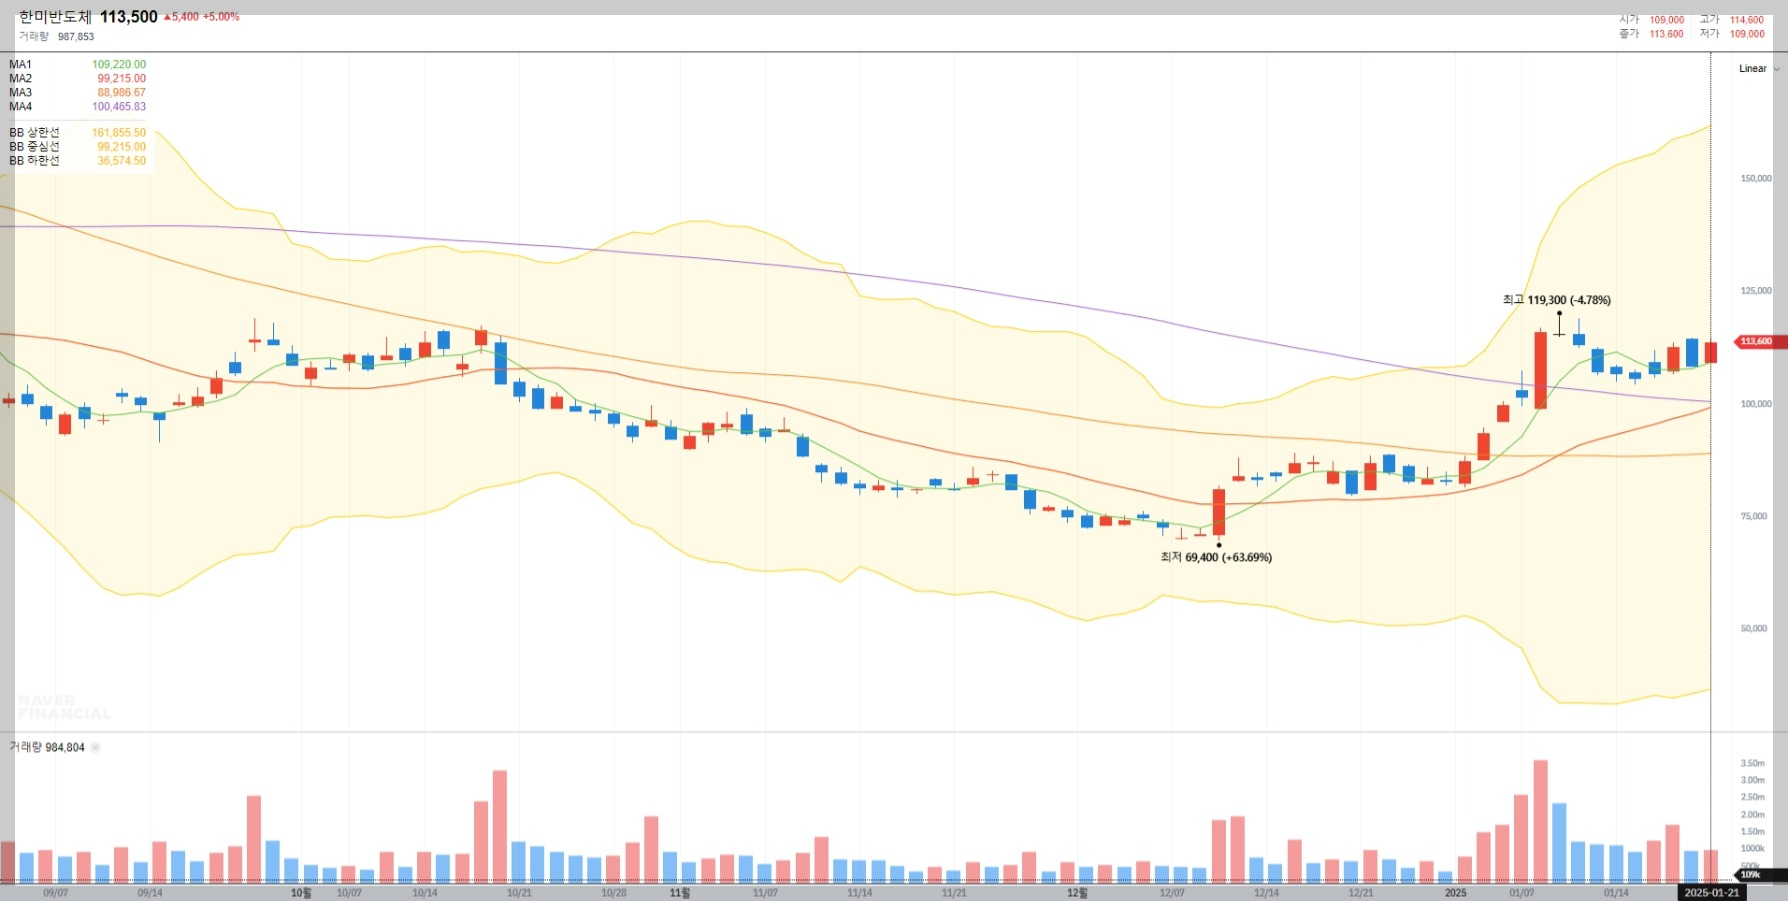Click the 11/21 date on time axis
The height and width of the screenshot is (901, 1788).
(x=954, y=893)
